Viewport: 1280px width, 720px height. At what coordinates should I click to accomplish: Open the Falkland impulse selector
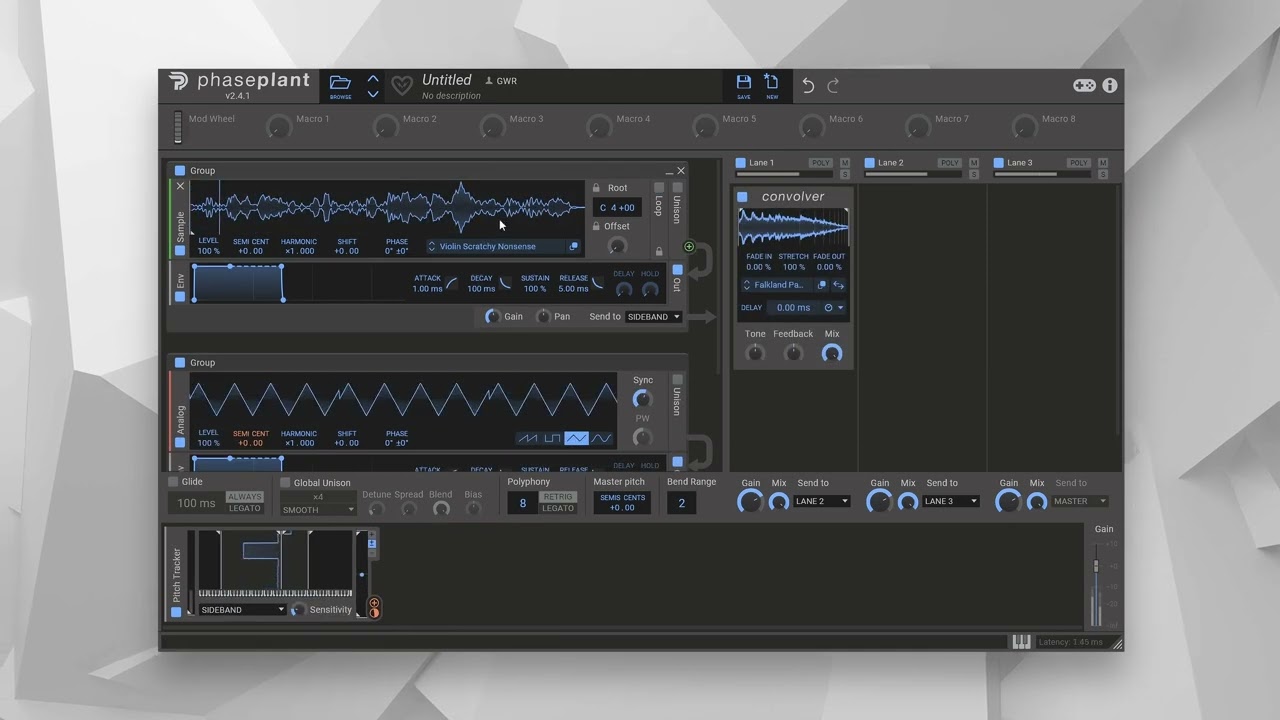pyautogui.click(x=778, y=285)
